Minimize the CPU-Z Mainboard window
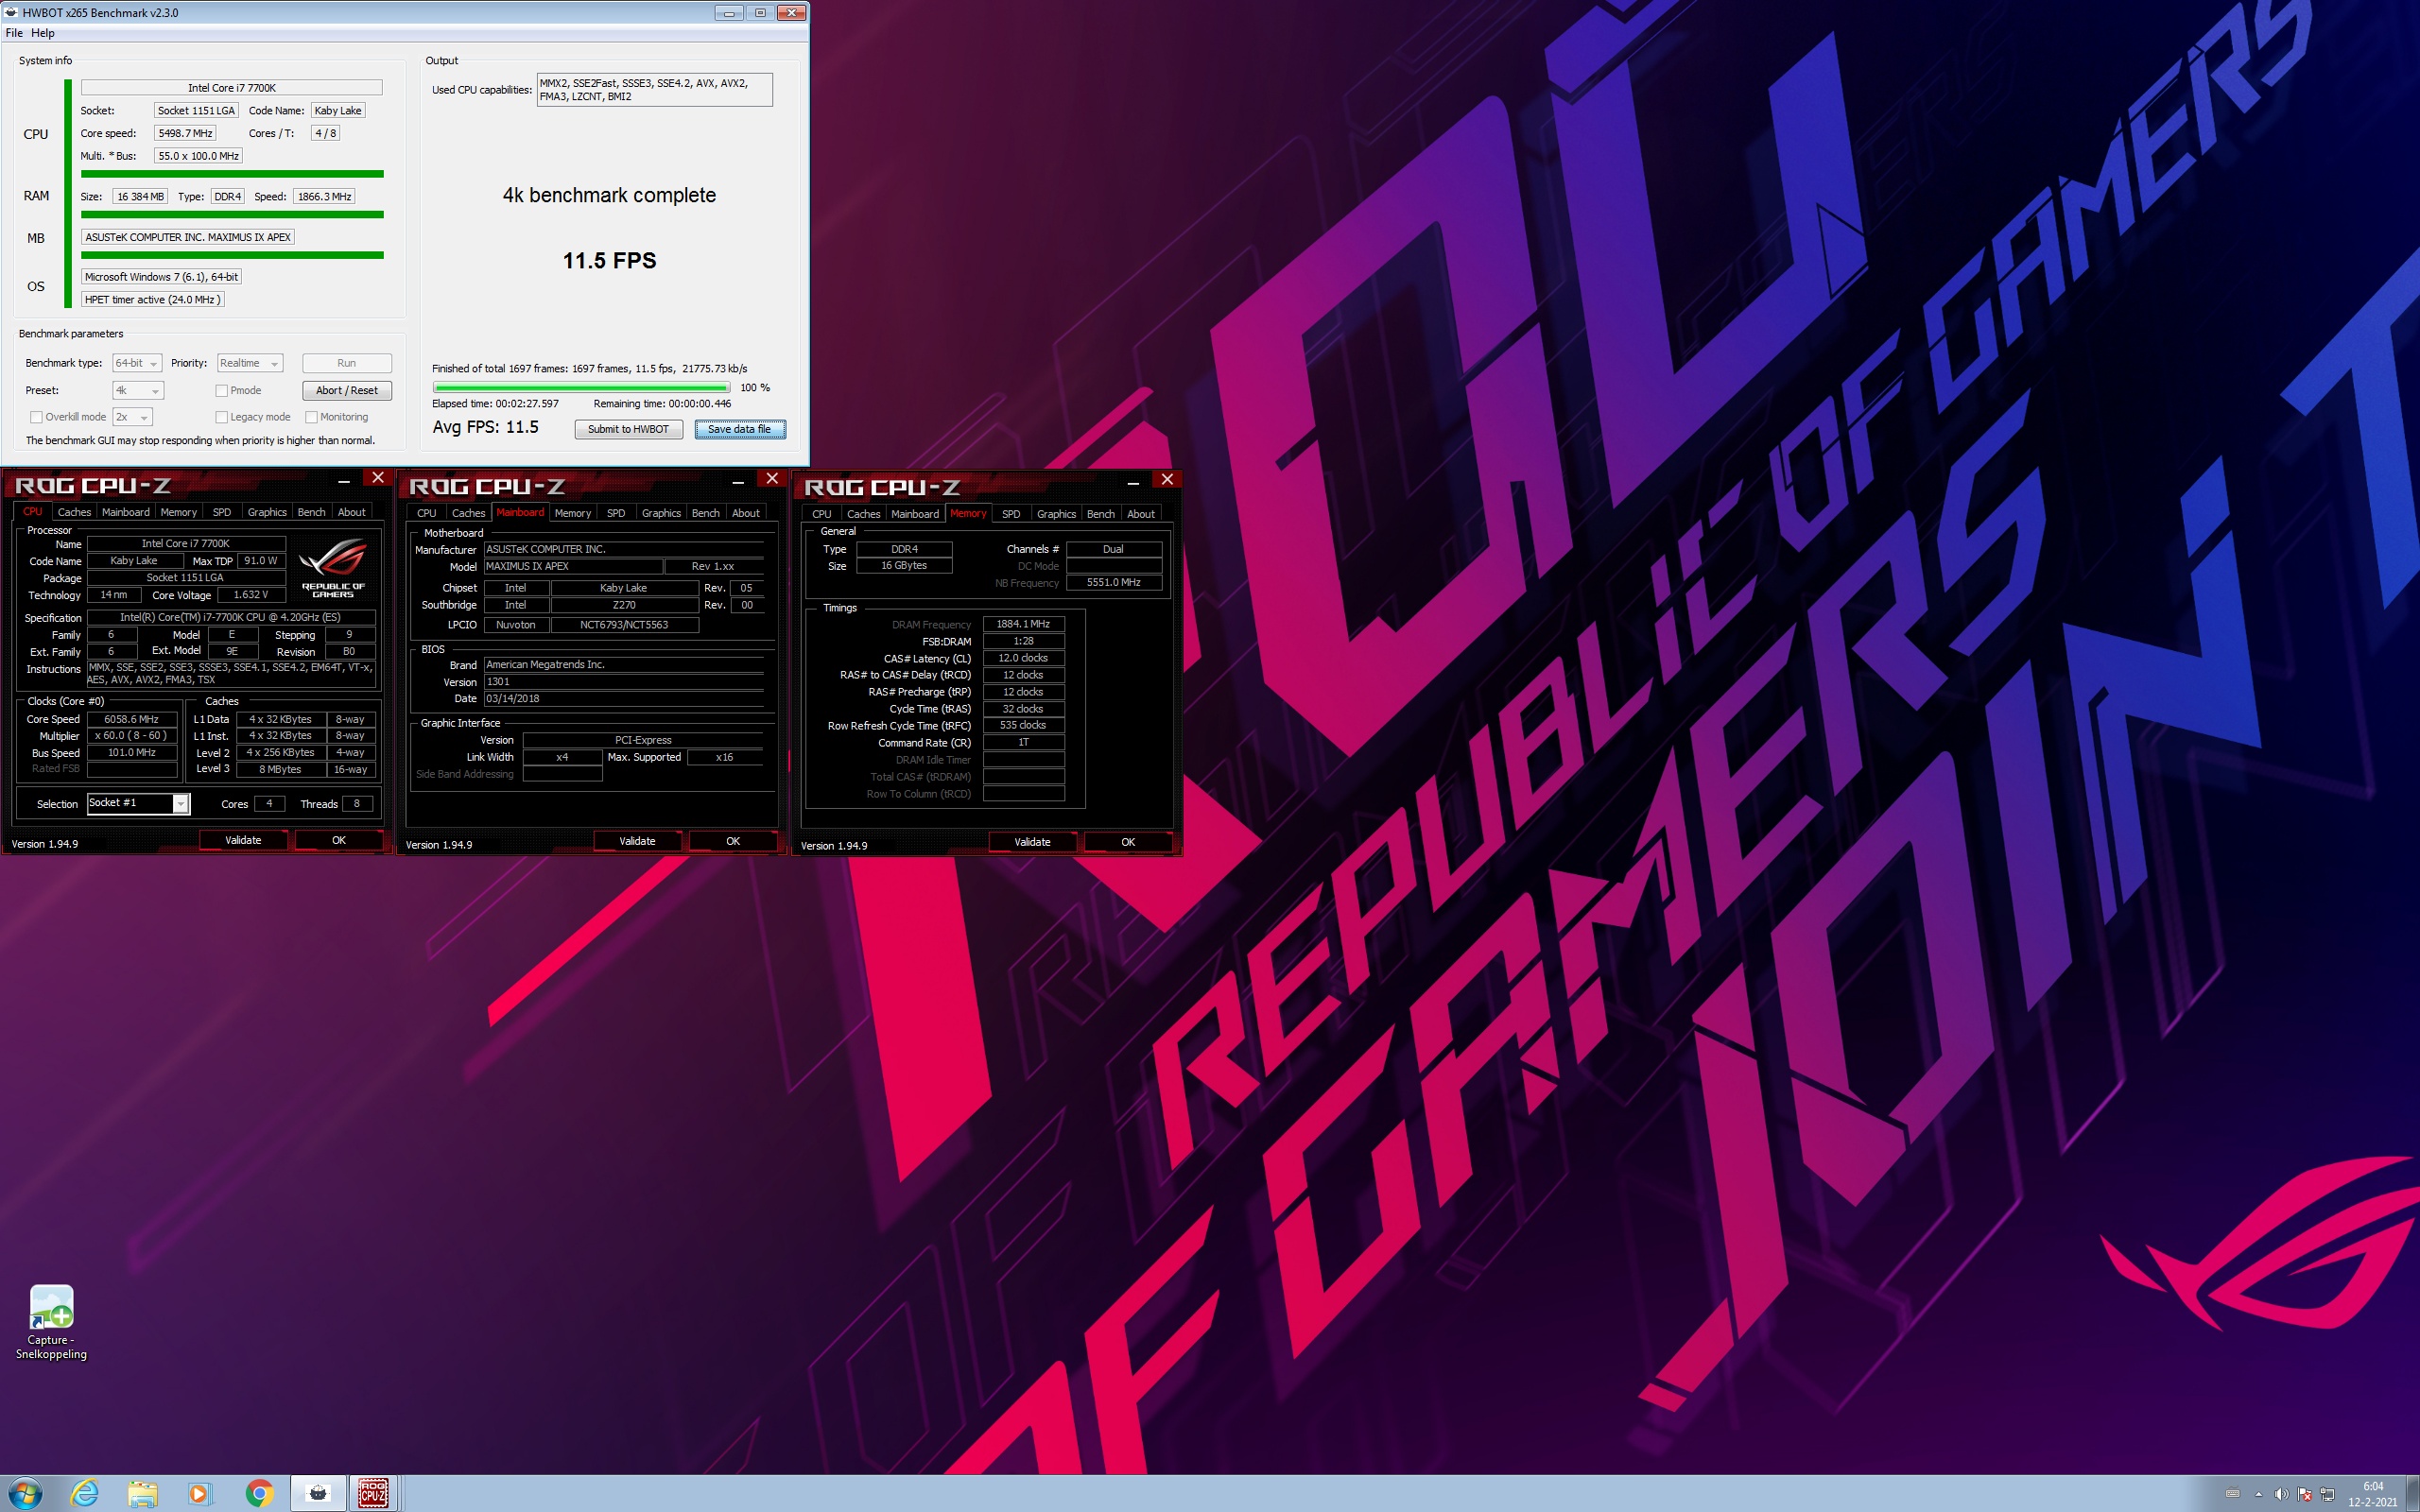Screen dimensions: 2420x1512 [x=738, y=481]
